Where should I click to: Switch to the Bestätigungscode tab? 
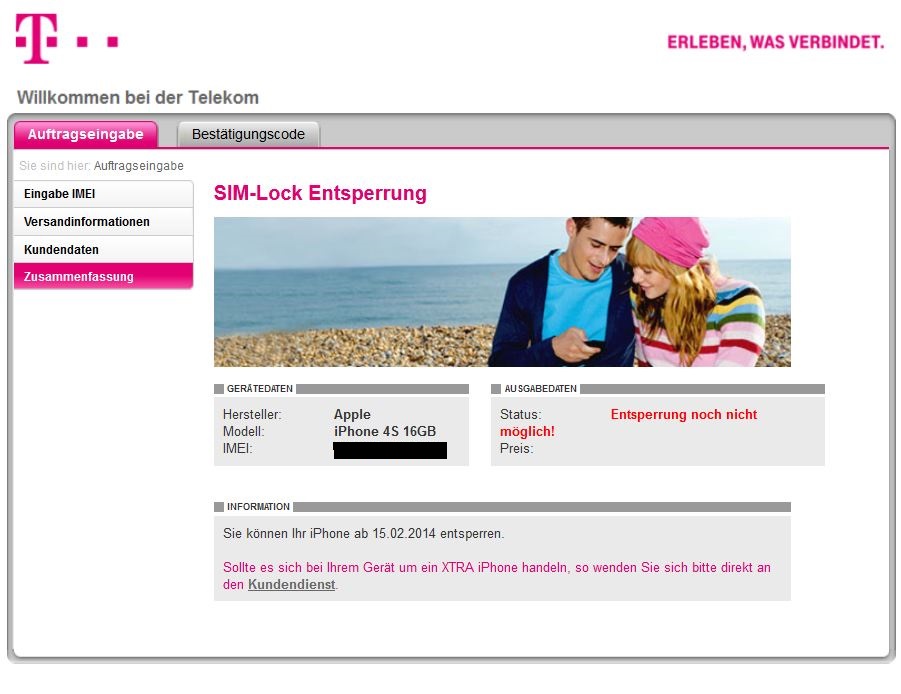click(x=248, y=134)
